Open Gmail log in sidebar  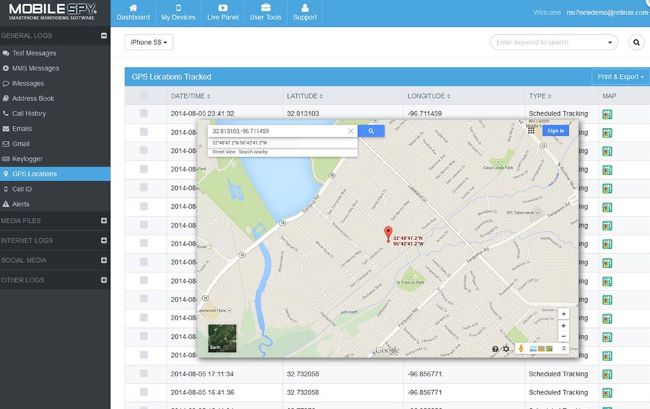tap(21, 144)
